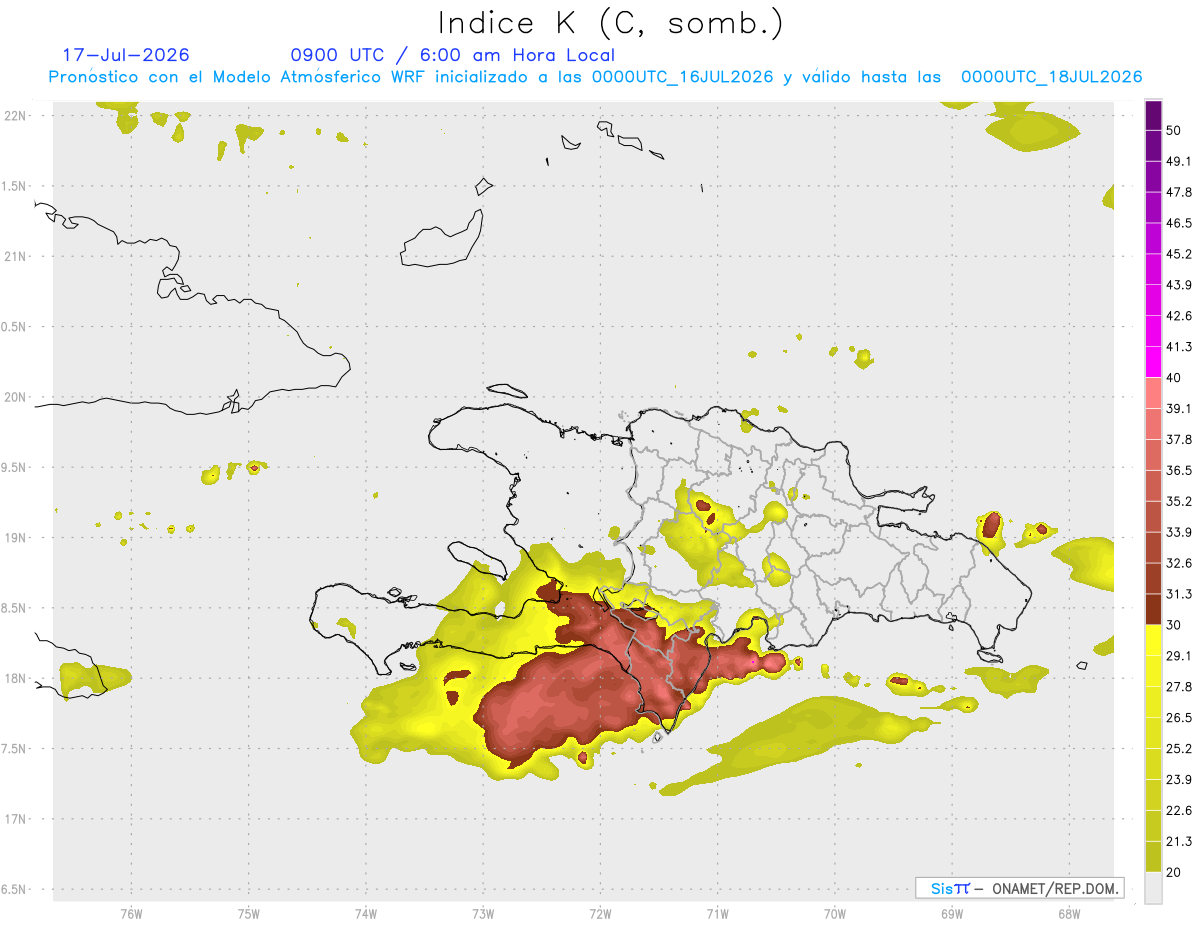Click the '74W' longitude label

[x=365, y=913]
